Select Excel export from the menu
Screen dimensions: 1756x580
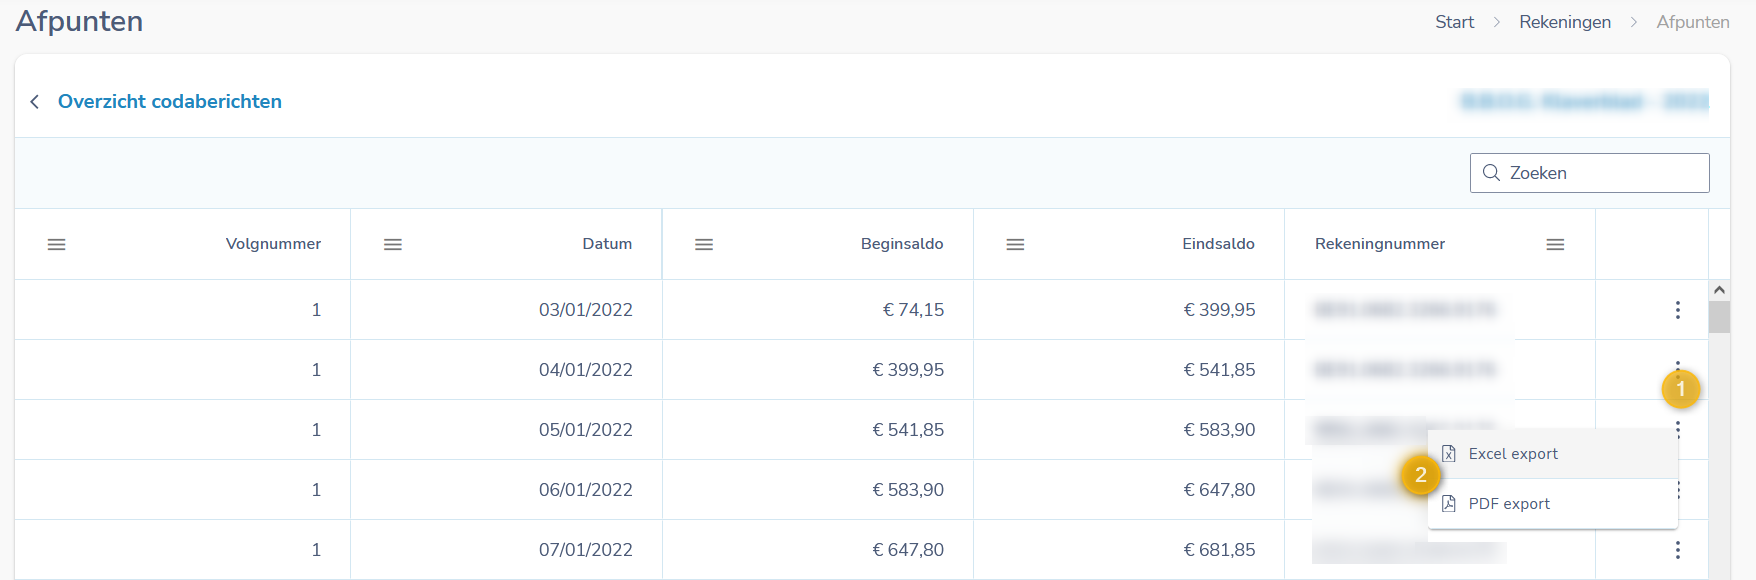1512,454
